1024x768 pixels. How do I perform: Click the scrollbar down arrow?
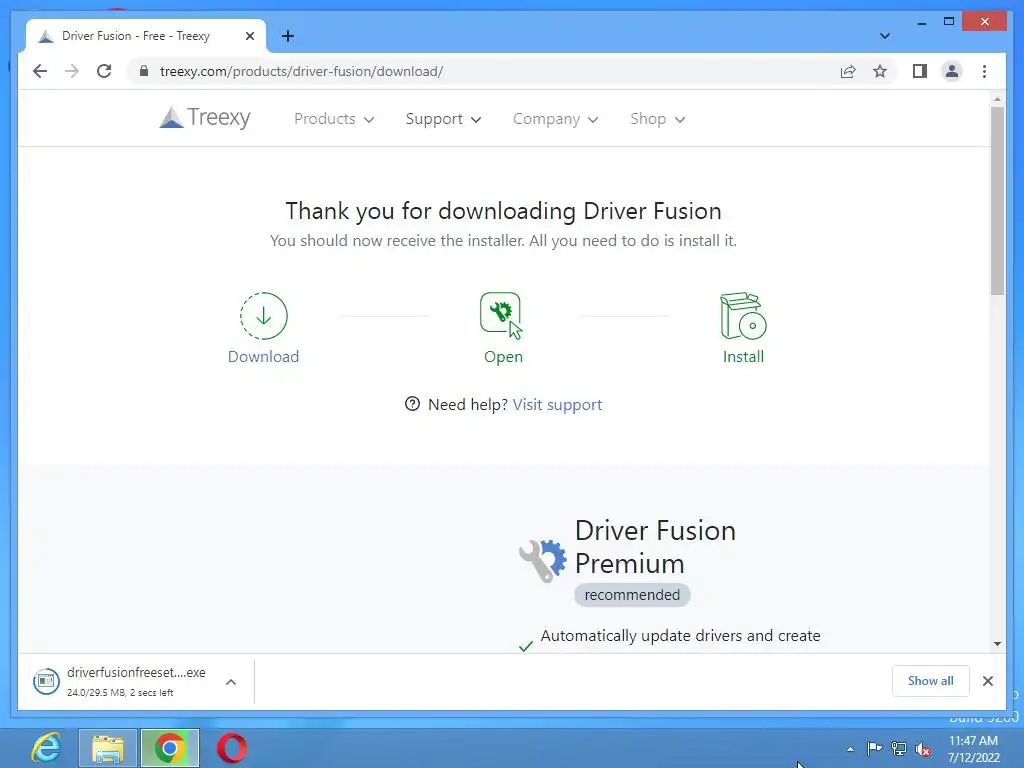(x=997, y=644)
